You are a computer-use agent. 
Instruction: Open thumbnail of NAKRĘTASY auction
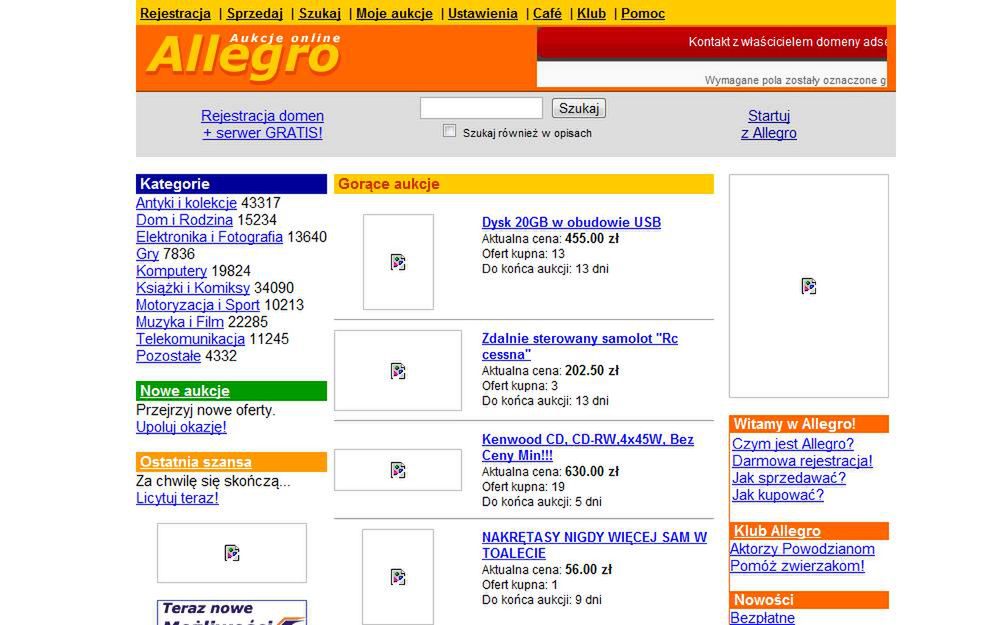coord(398,577)
